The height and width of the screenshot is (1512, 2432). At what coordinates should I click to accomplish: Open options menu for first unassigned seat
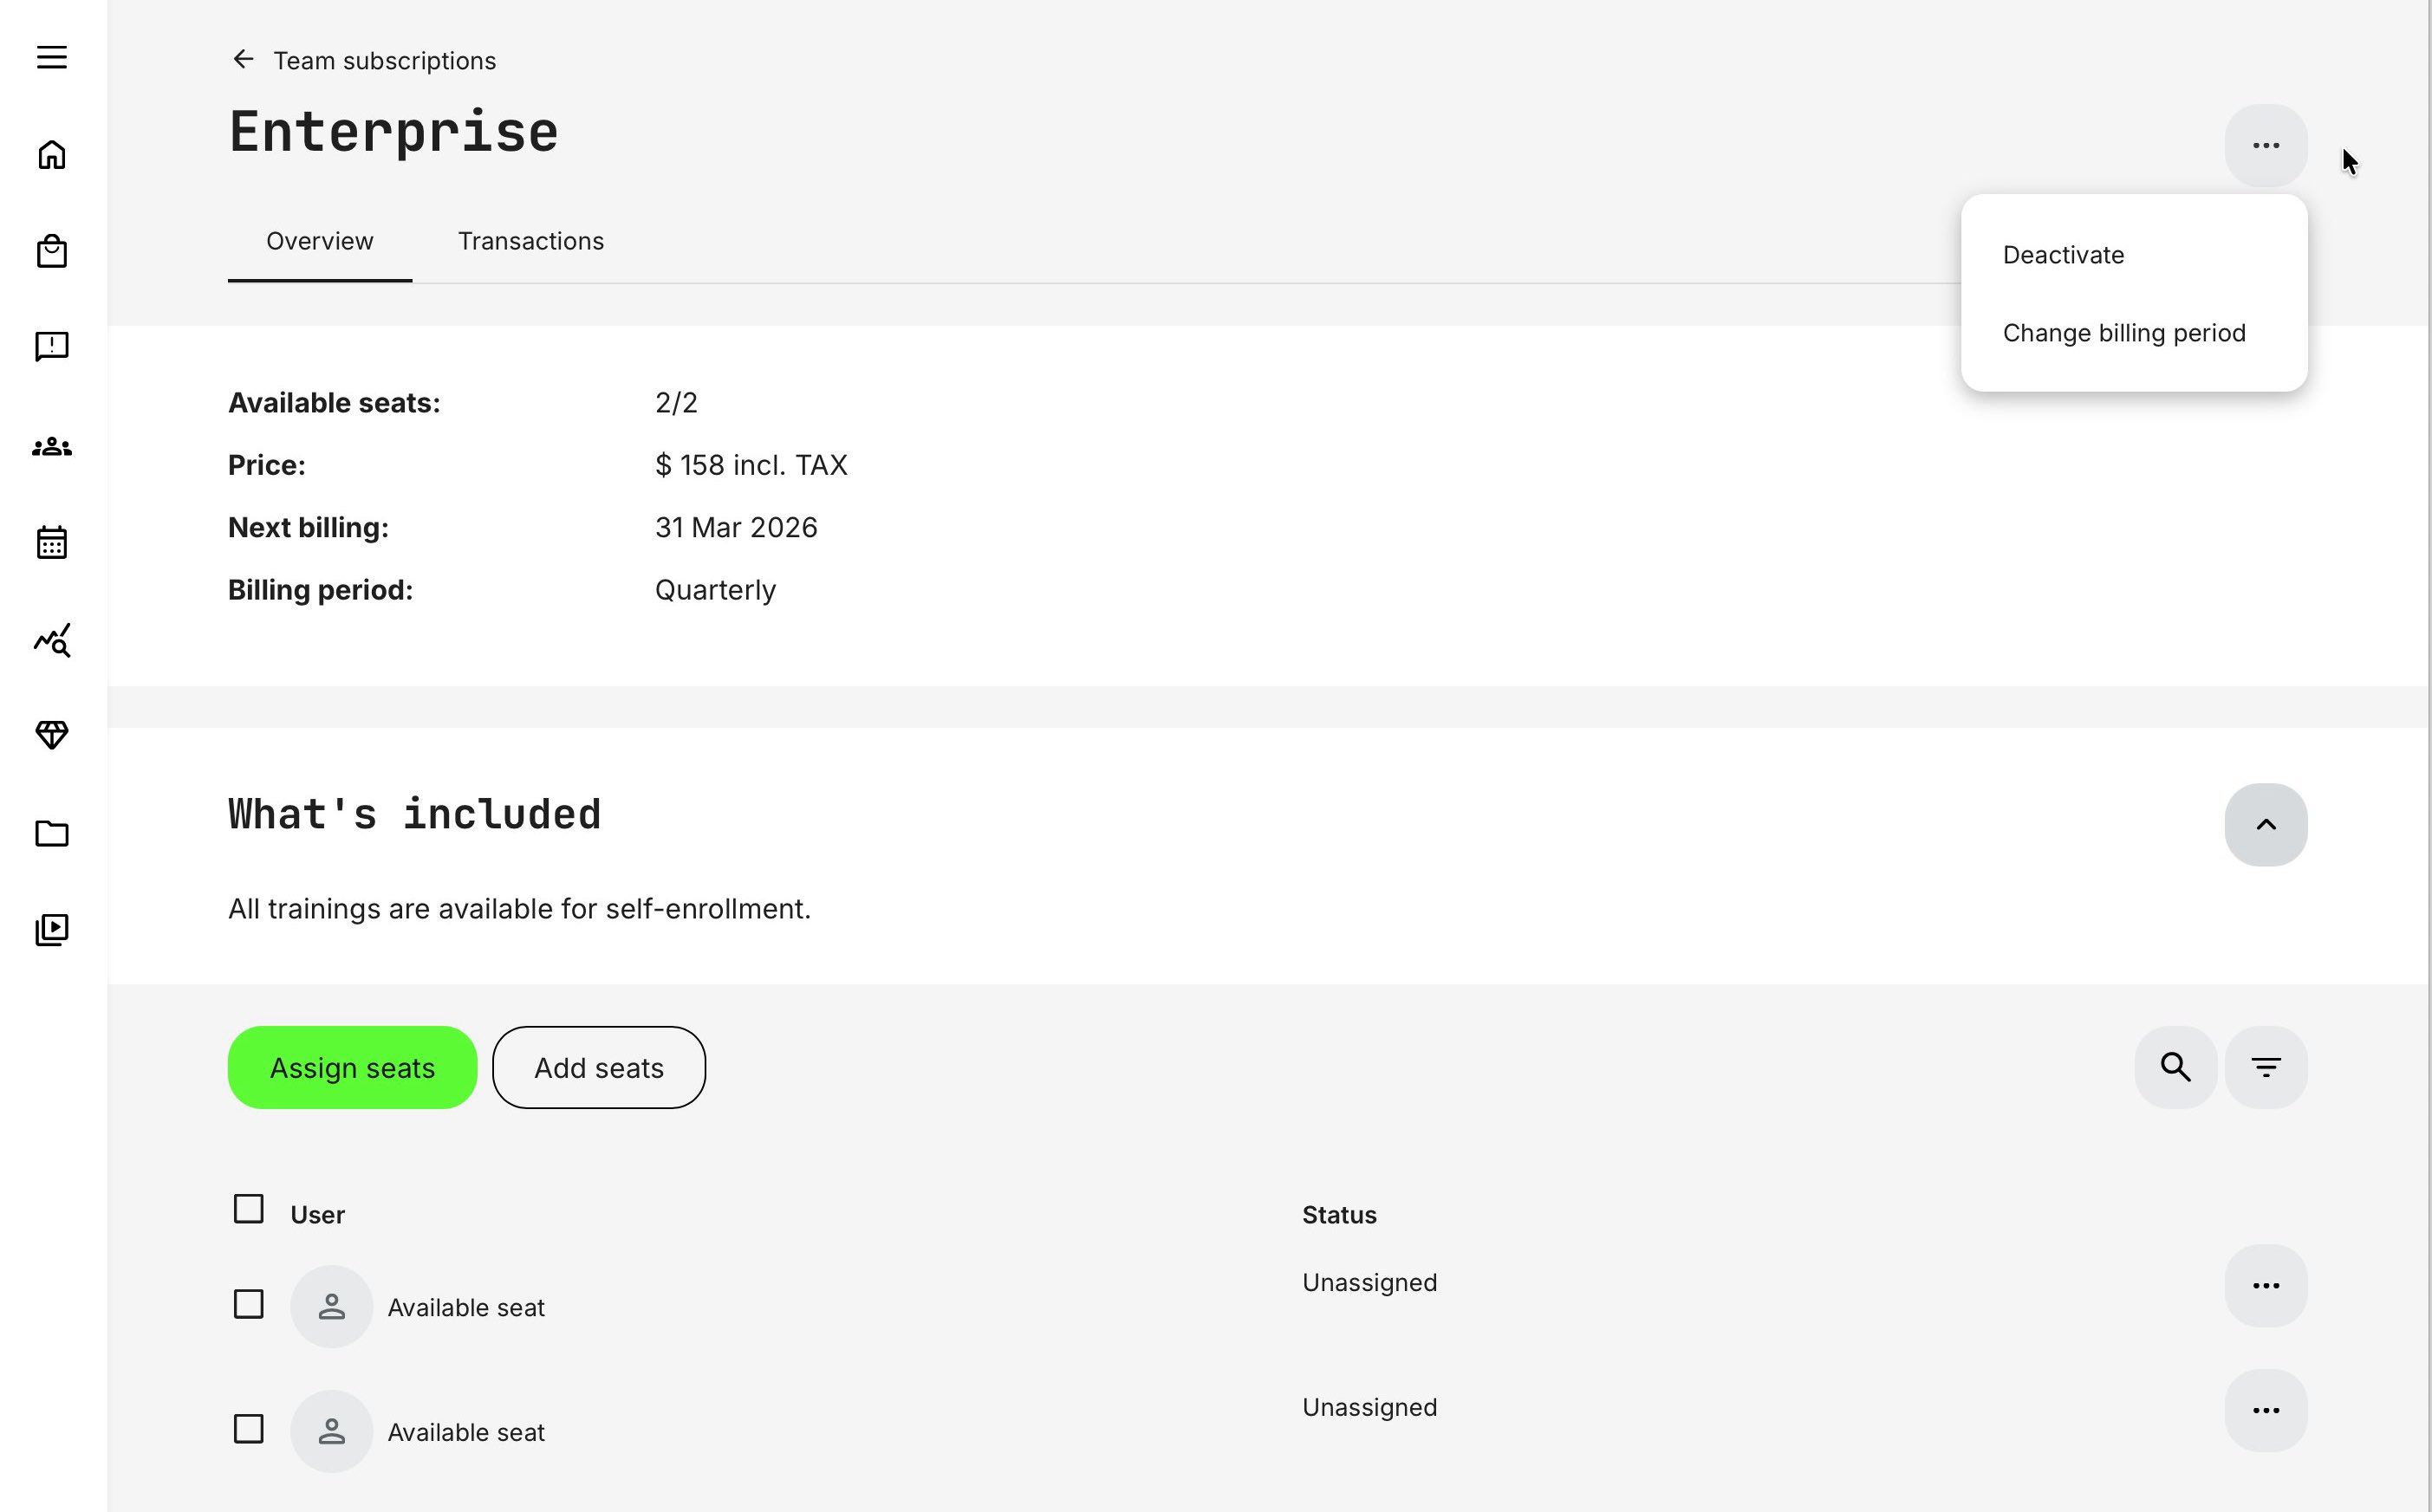(x=2266, y=1286)
